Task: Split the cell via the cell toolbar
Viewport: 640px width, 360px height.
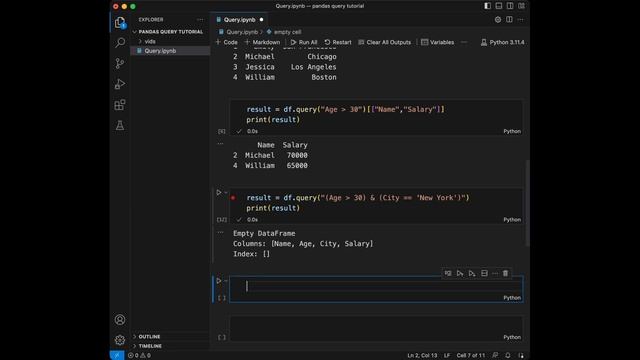Action: [x=484, y=273]
